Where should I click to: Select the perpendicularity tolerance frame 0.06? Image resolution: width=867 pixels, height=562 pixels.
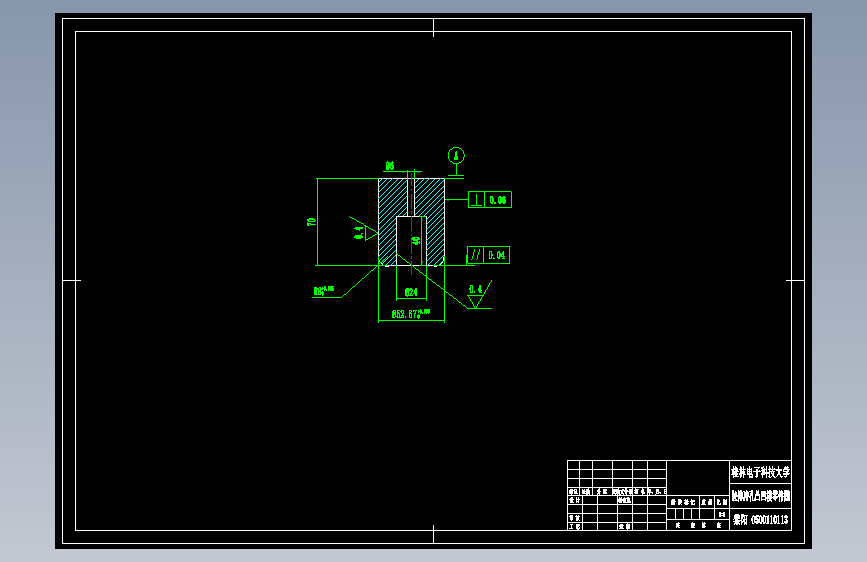(490, 200)
